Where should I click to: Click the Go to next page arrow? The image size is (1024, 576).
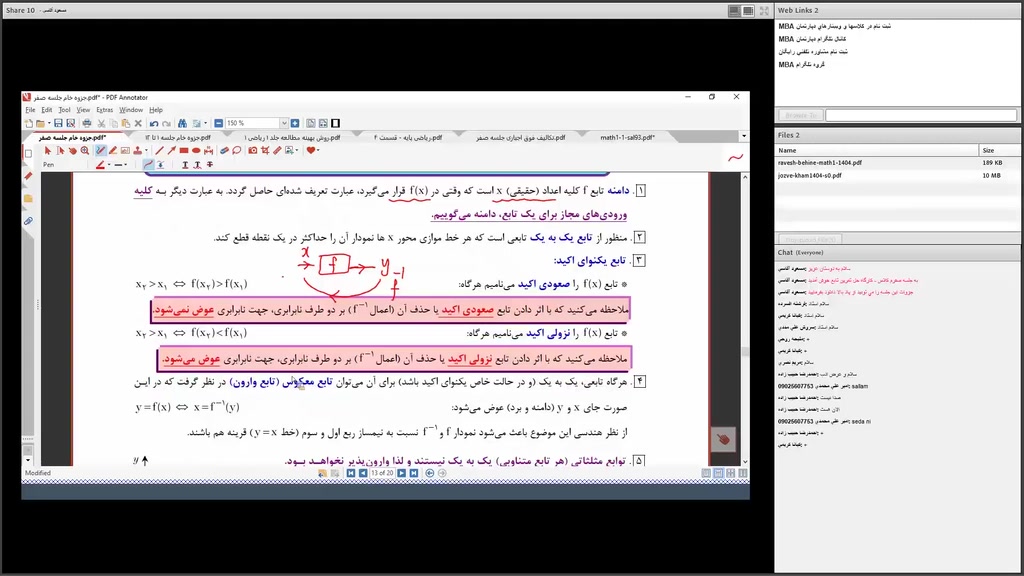tap(402, 473)
